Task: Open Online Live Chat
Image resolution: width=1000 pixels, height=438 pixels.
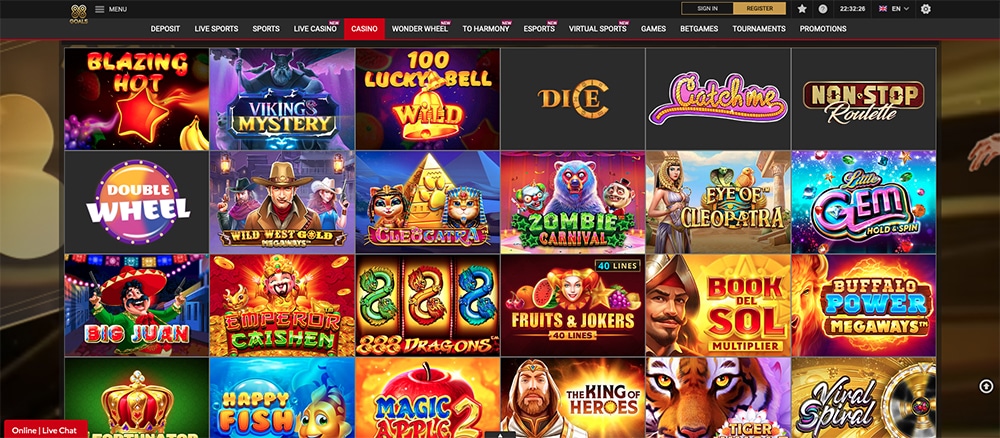Action: tap(45, 430)
